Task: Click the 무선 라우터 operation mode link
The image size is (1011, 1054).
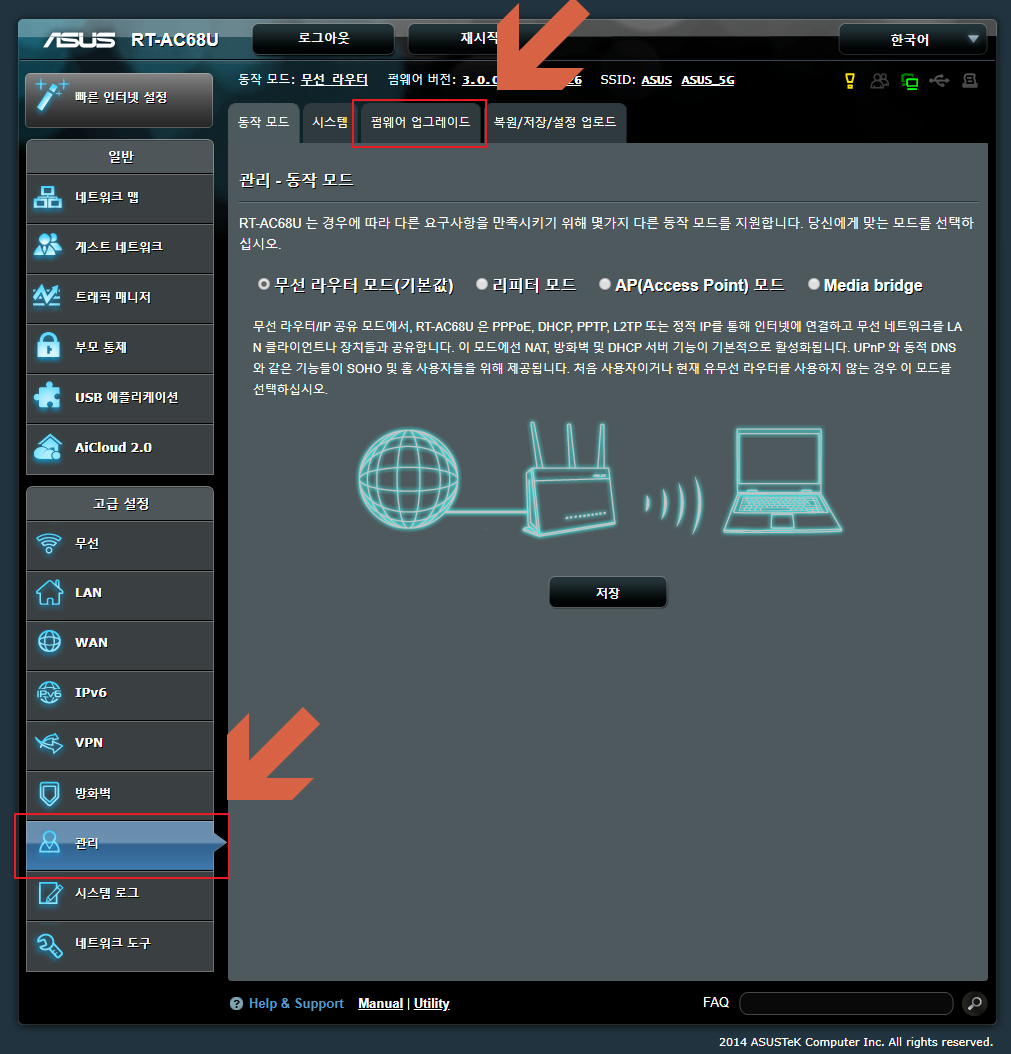Action: [x=334, y=79]
